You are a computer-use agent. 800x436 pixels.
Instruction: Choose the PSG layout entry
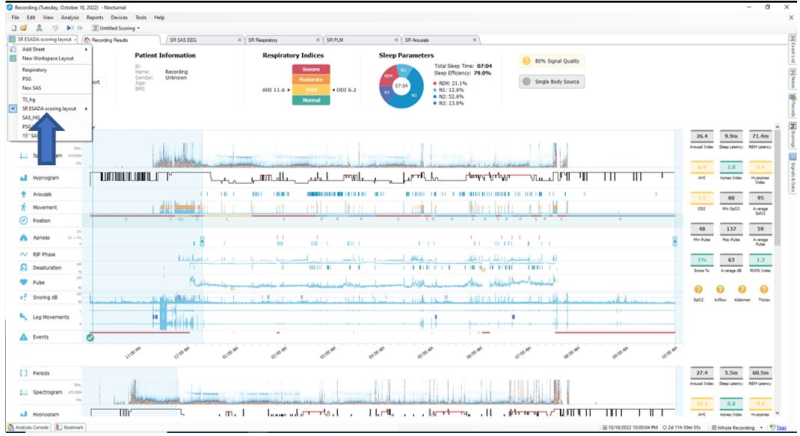coord(49,79)
